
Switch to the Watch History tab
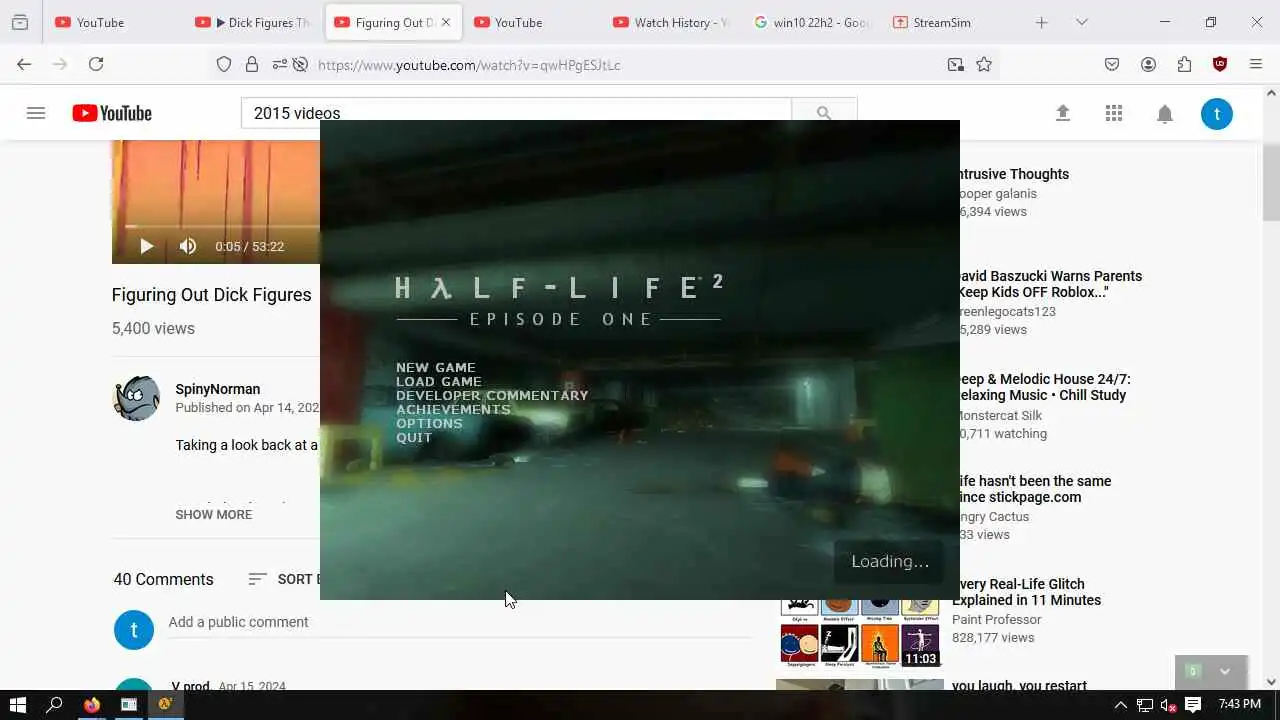(x=673, y=22)
